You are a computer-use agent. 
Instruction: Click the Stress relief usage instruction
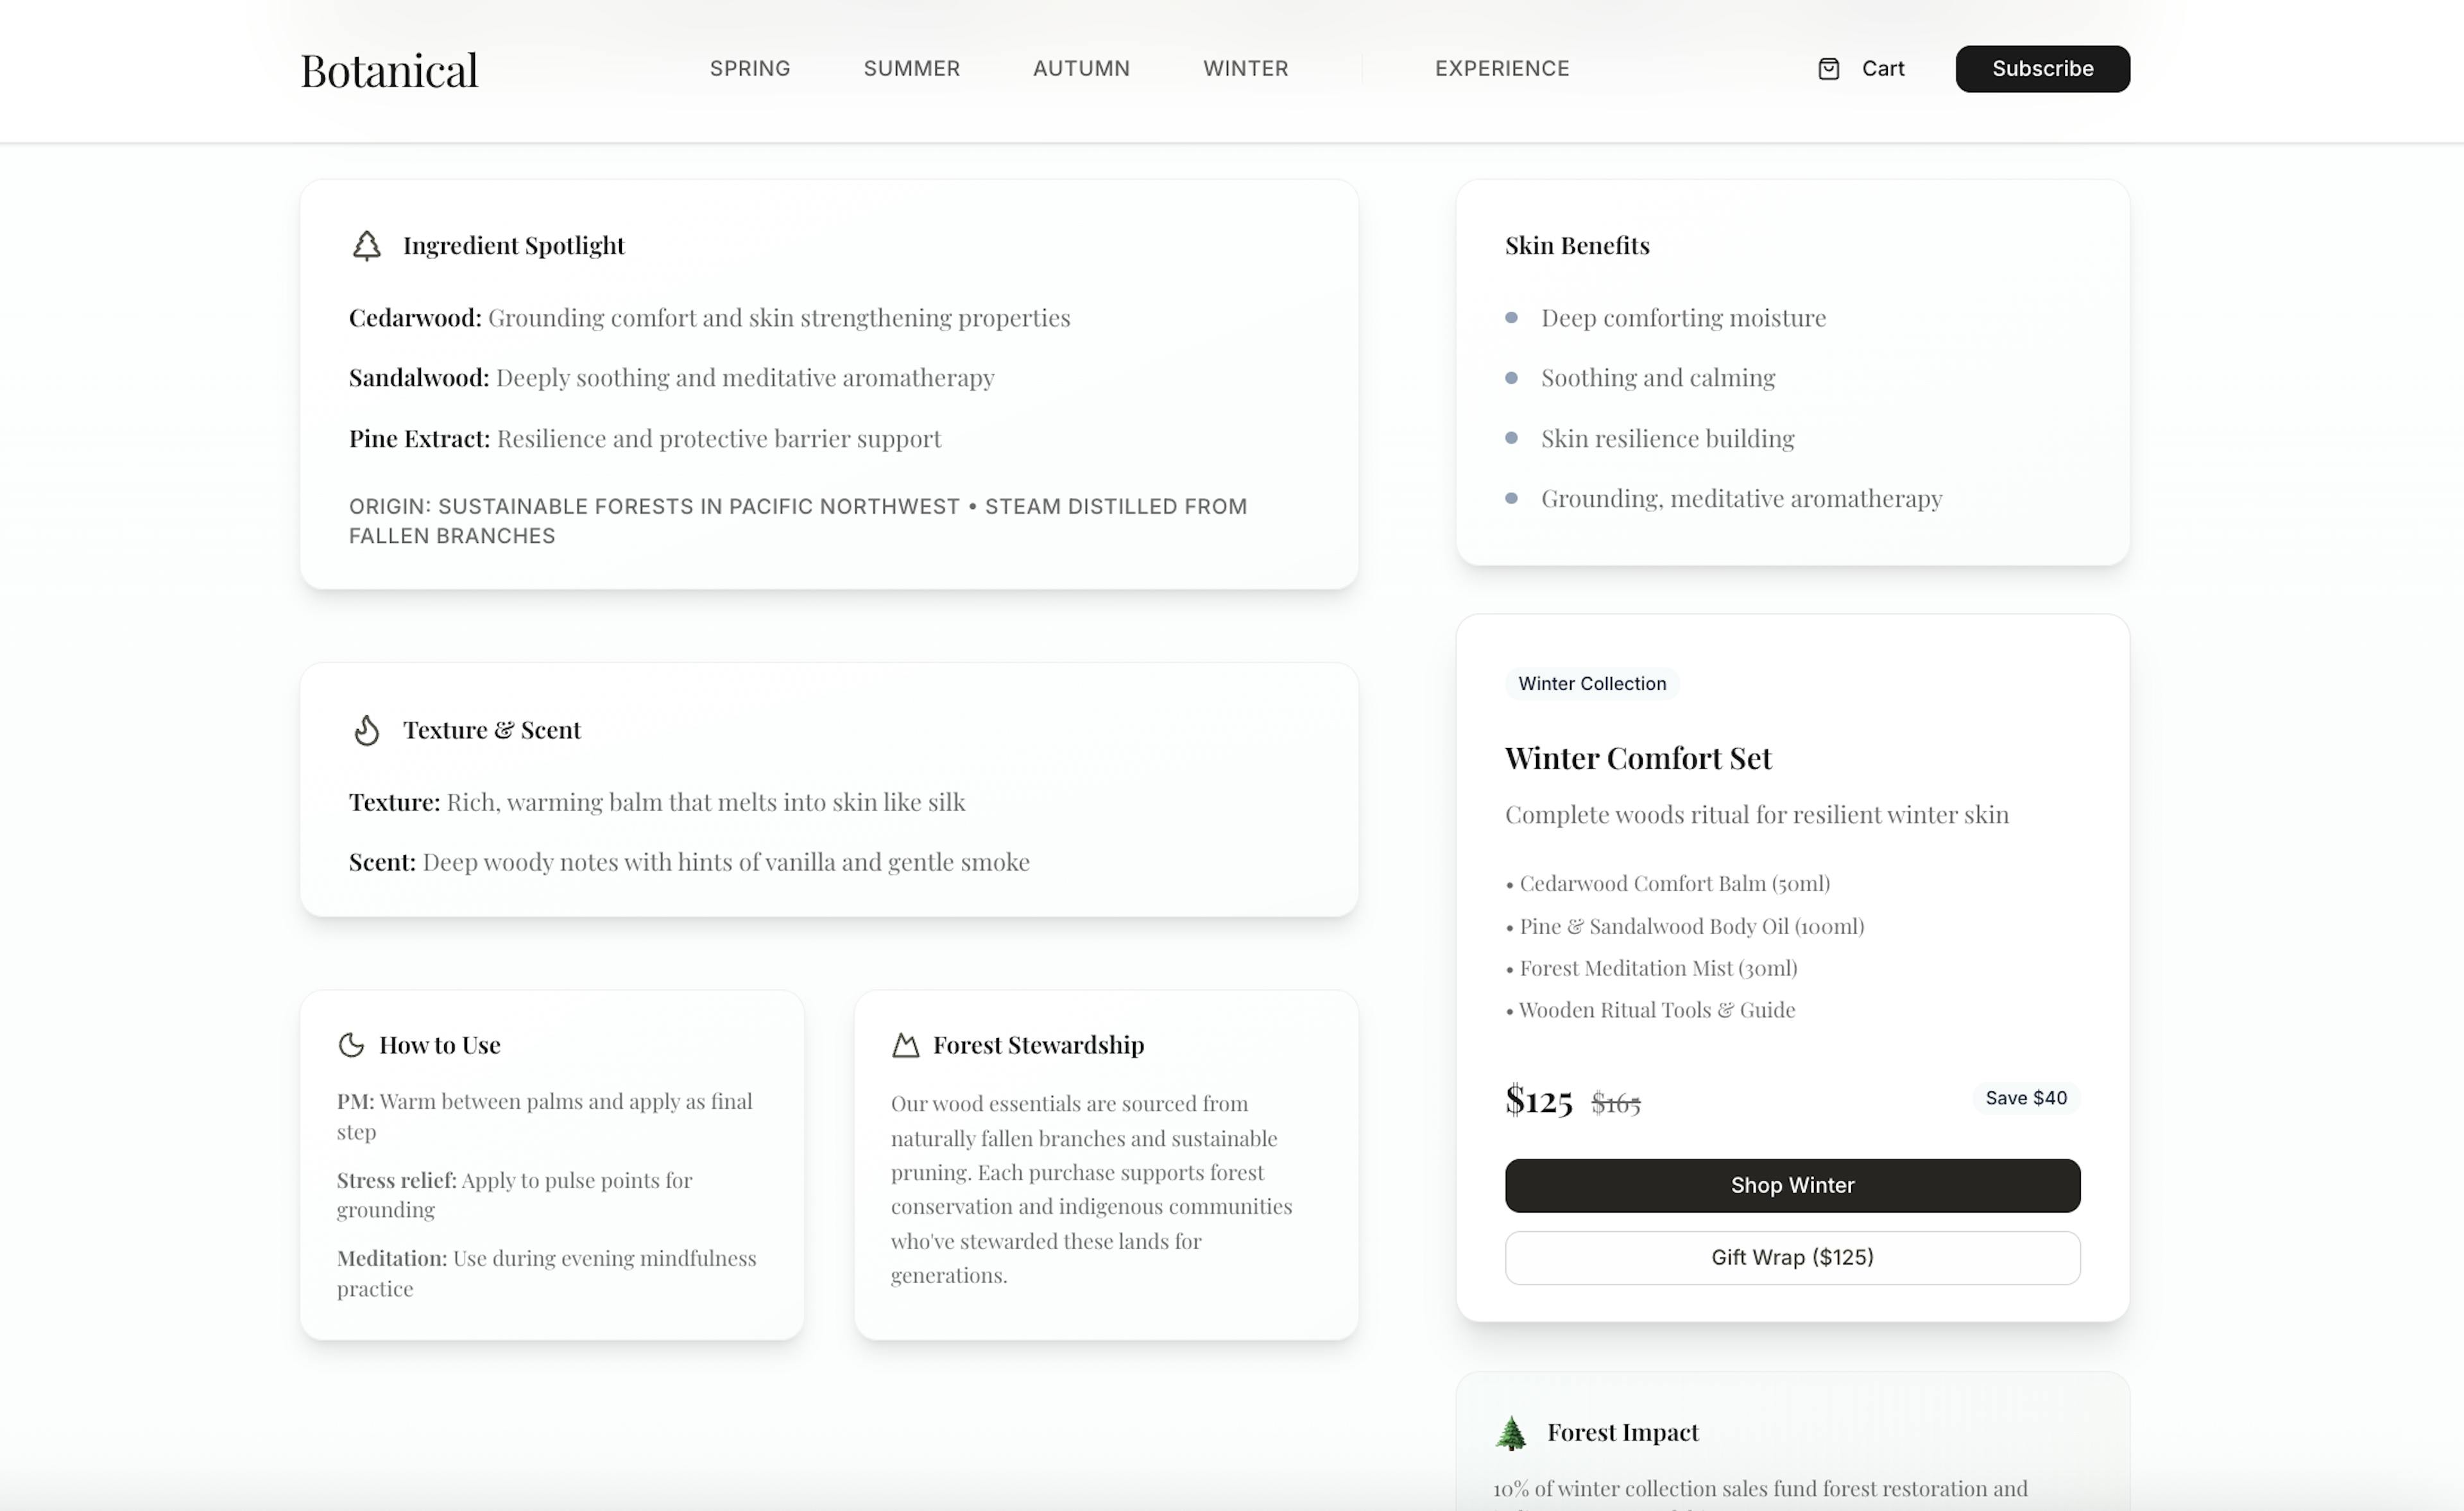point(515,1195)
